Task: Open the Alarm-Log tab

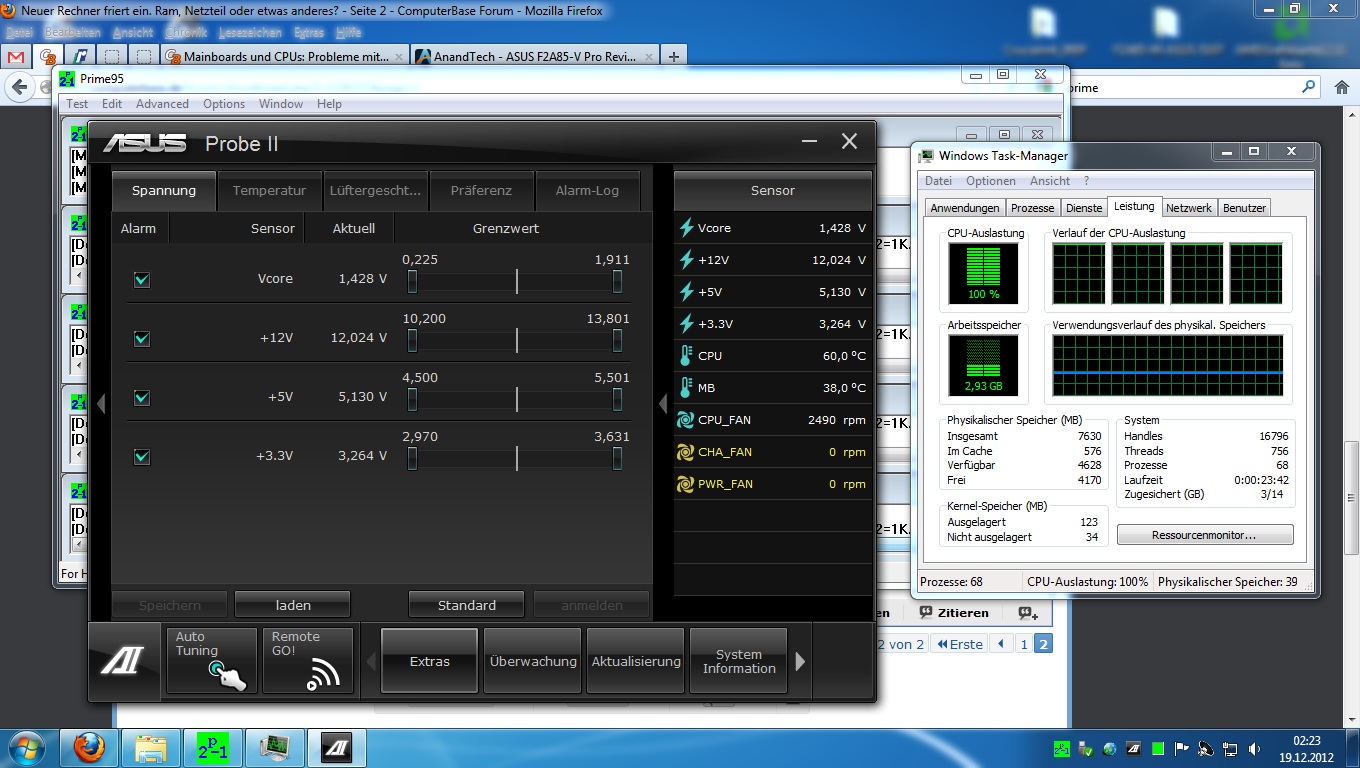Action: click(x=587, y=190)
